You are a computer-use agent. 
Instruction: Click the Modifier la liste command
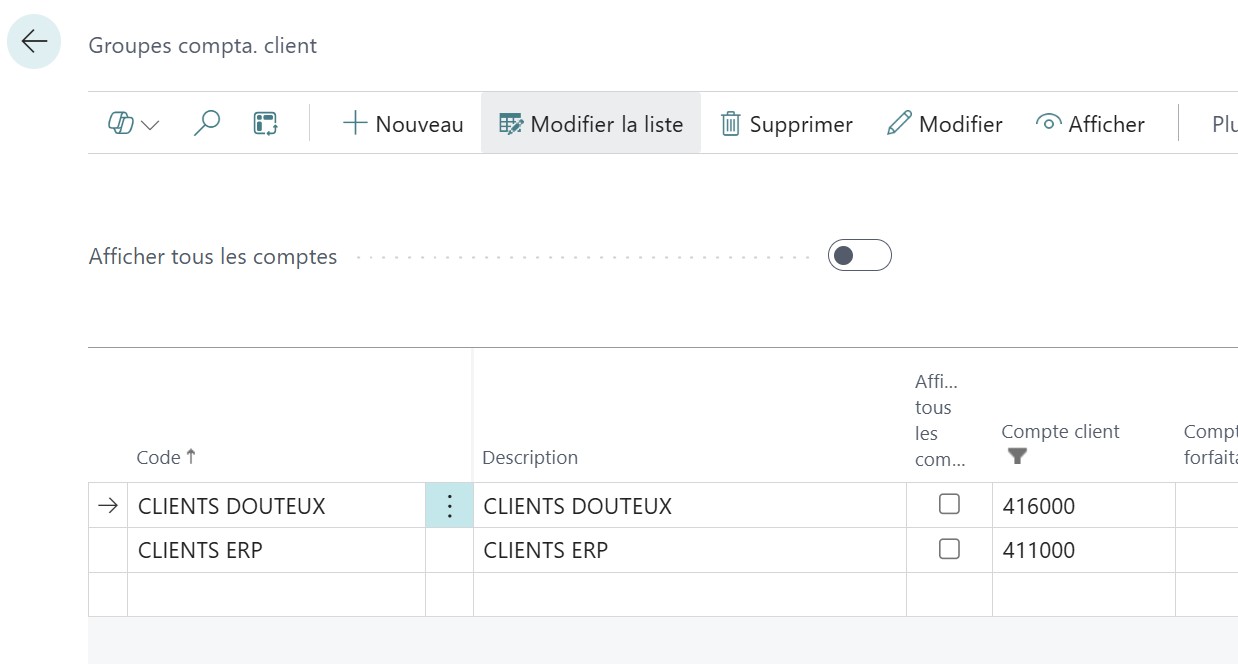point(591,122)
